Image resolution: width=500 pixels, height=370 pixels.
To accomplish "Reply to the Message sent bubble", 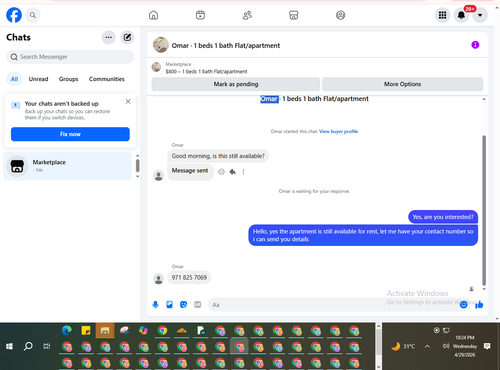I will [x=233, y=172].
